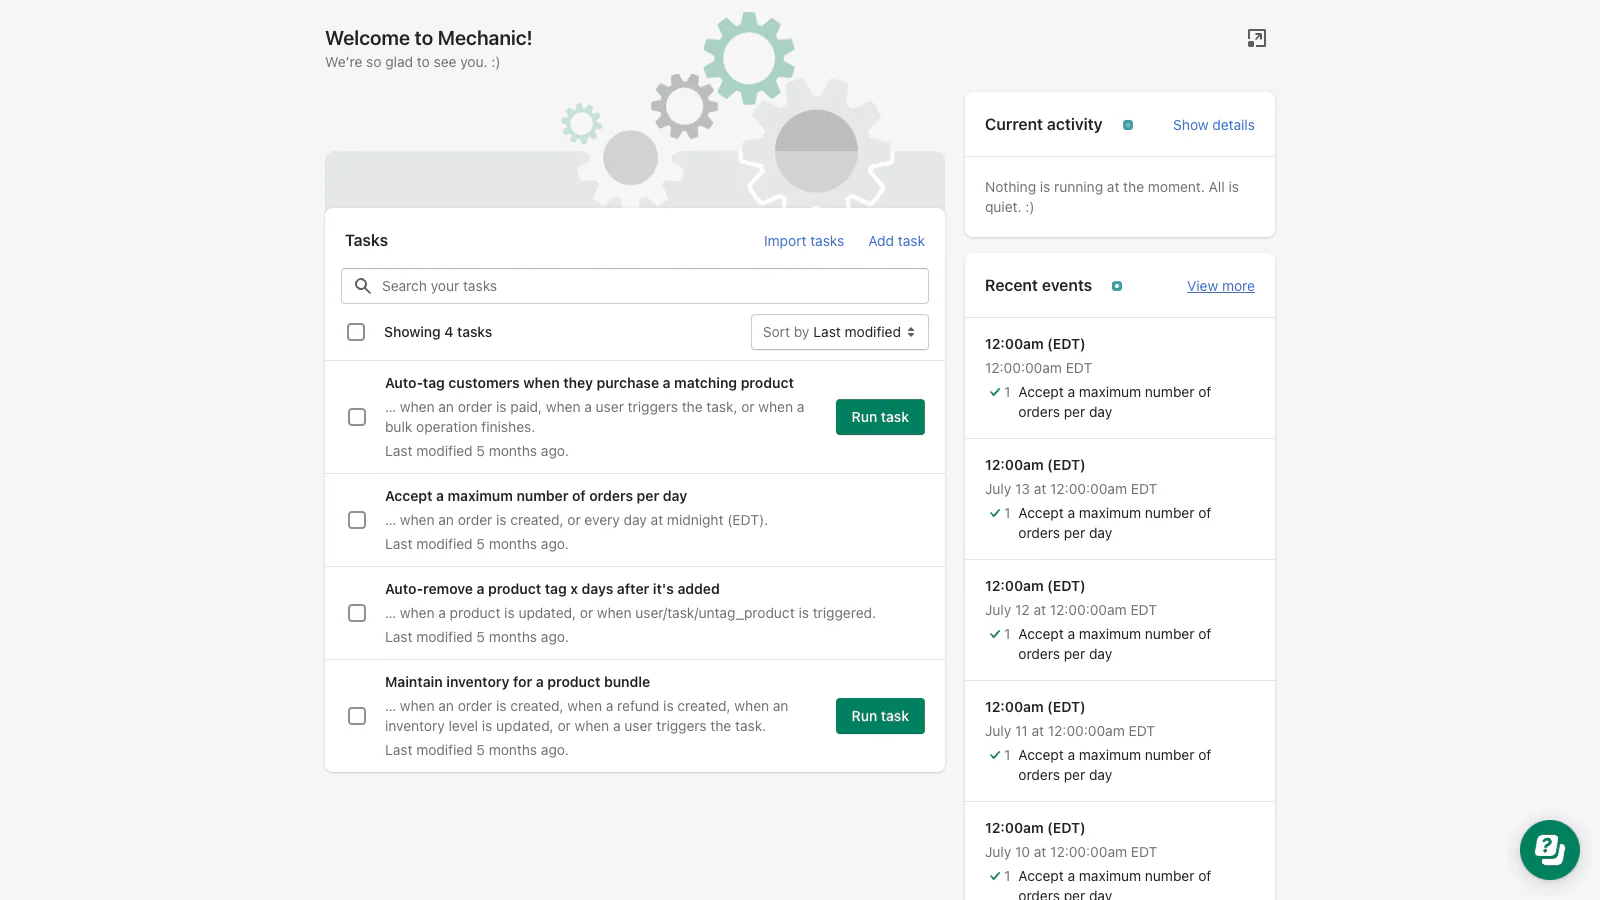Screen dimensions: 1600x900
Task: Open the Sort by Last modified dropdown
Action: (x=839, y=332)
